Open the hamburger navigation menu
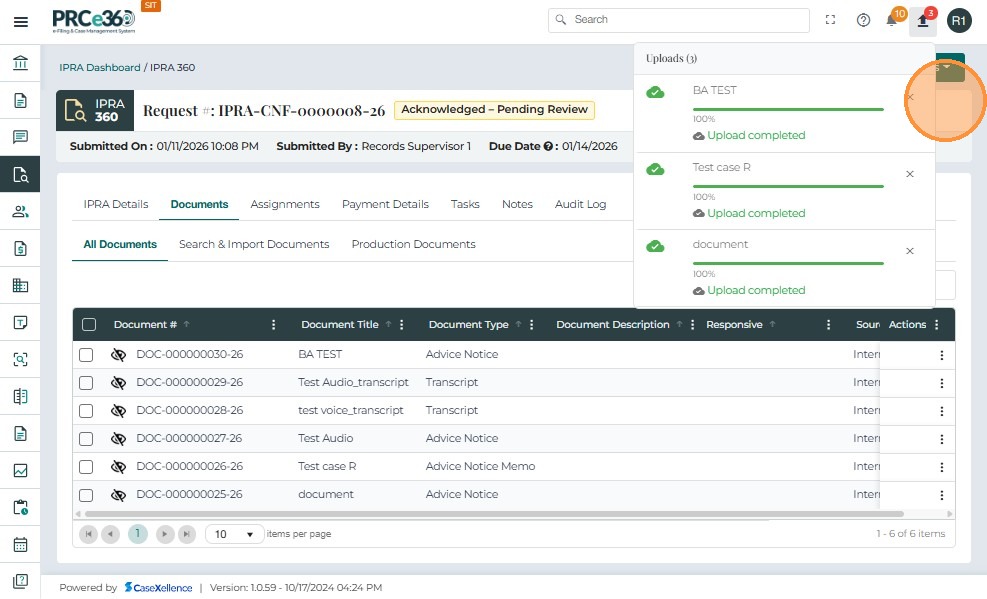 tap(20, 21)
